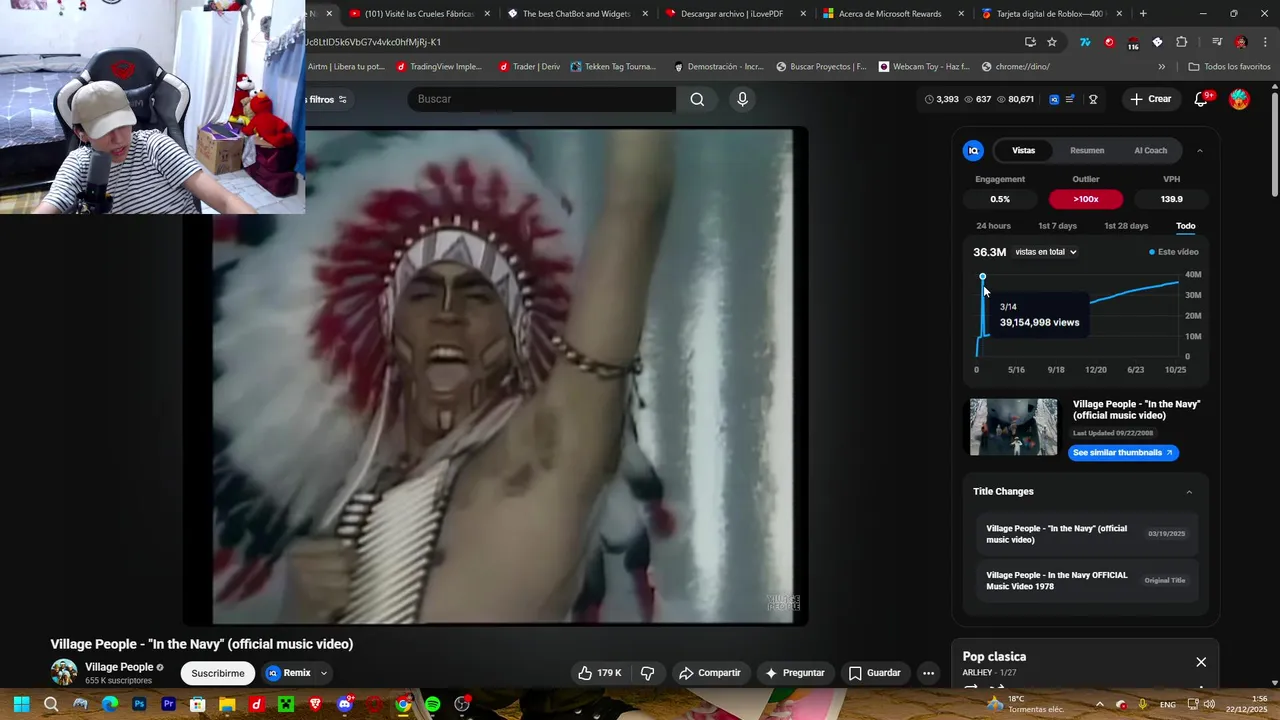The height and width of the screenshot is (720, 1280).
Task: Select the 24 hours time range
Action: click(x=993, y=226)
